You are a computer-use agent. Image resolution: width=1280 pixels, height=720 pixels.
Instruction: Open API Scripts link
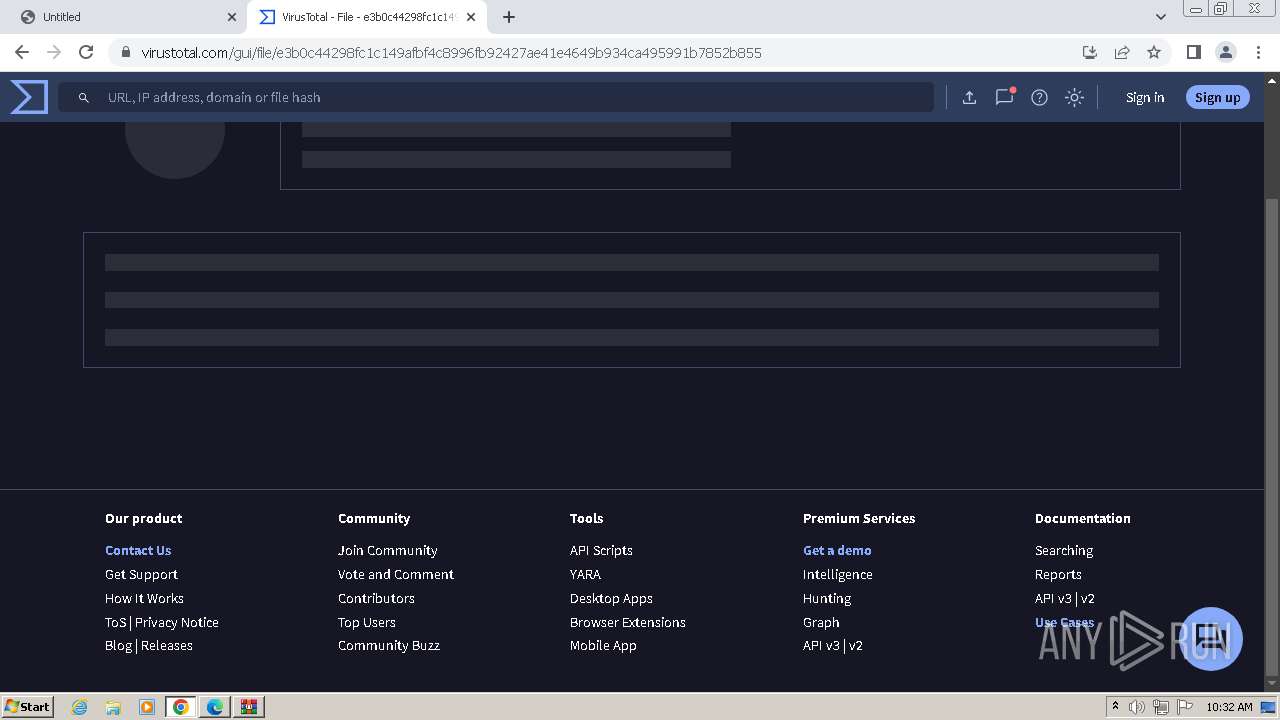(601, 550)
